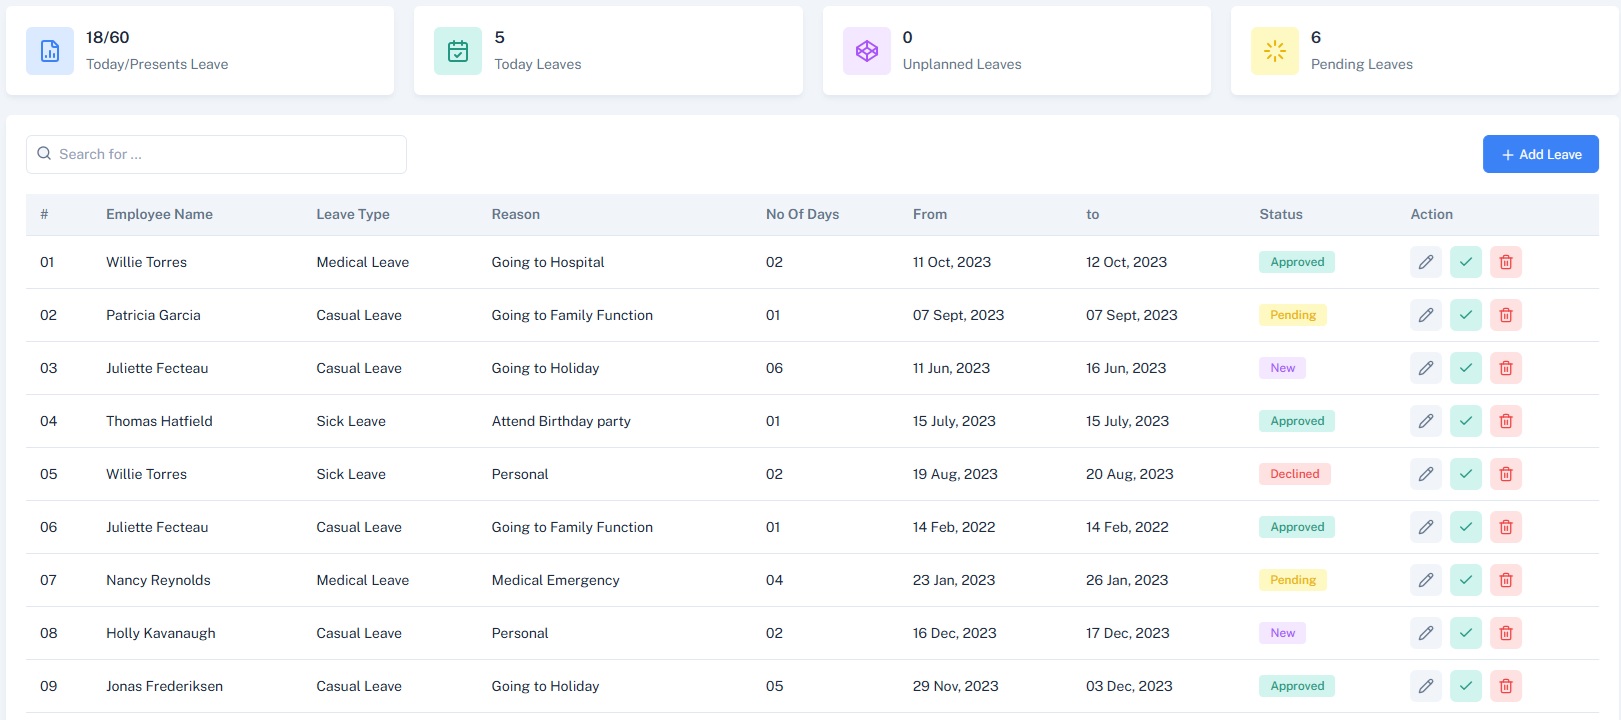
Task: Delete Nancy Reynolds' Medical Emergency leave row
Action: tap(1505, 580)
